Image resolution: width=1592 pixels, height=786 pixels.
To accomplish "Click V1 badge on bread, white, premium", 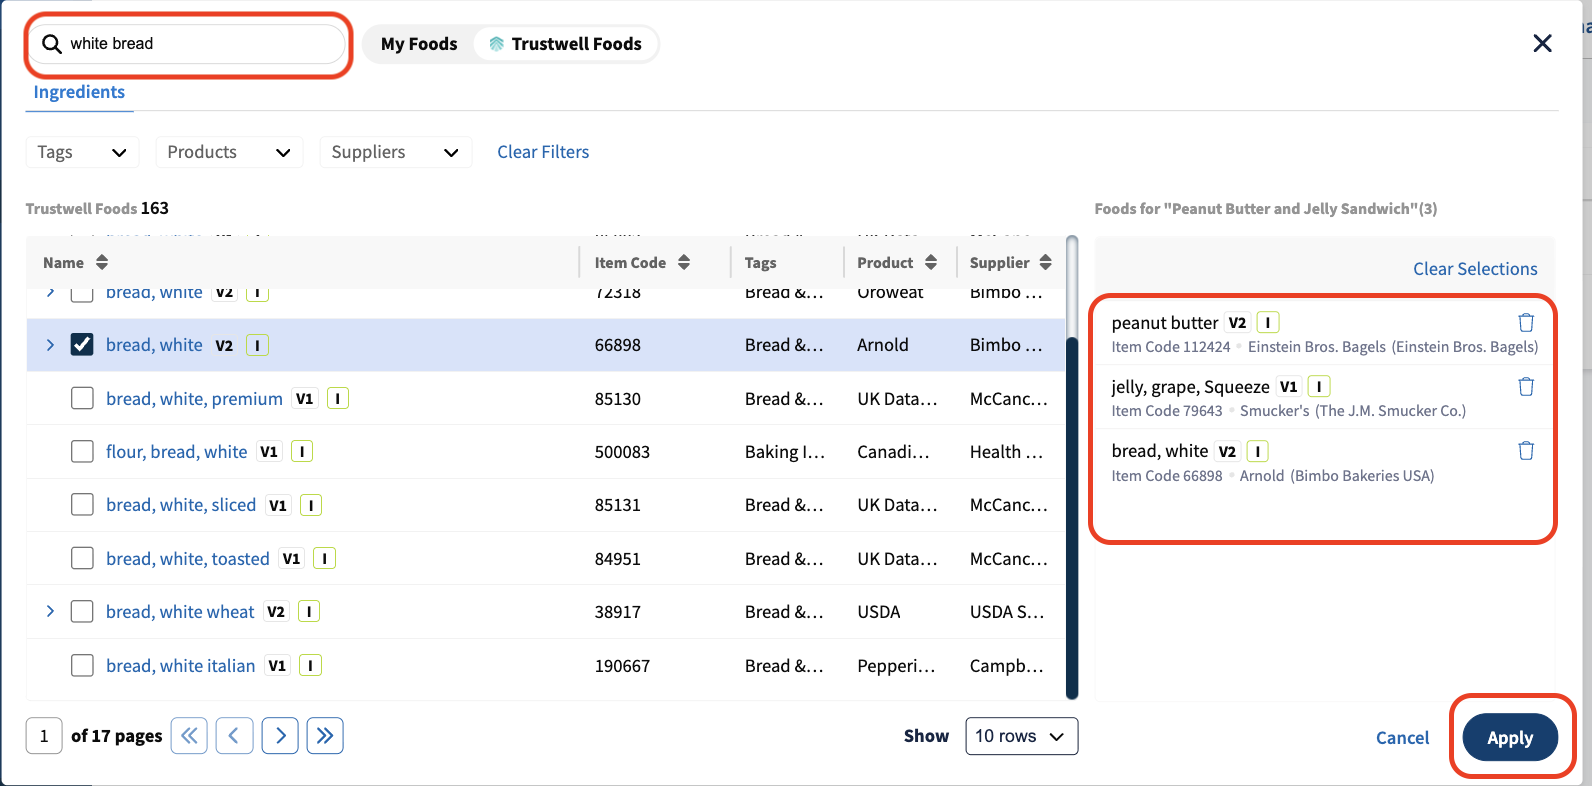I will click(x=305, y=398).
